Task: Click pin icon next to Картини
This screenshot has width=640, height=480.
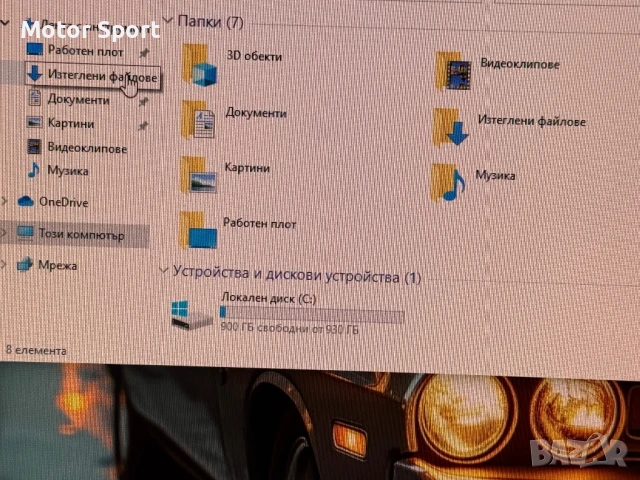Action: [142, 126]
